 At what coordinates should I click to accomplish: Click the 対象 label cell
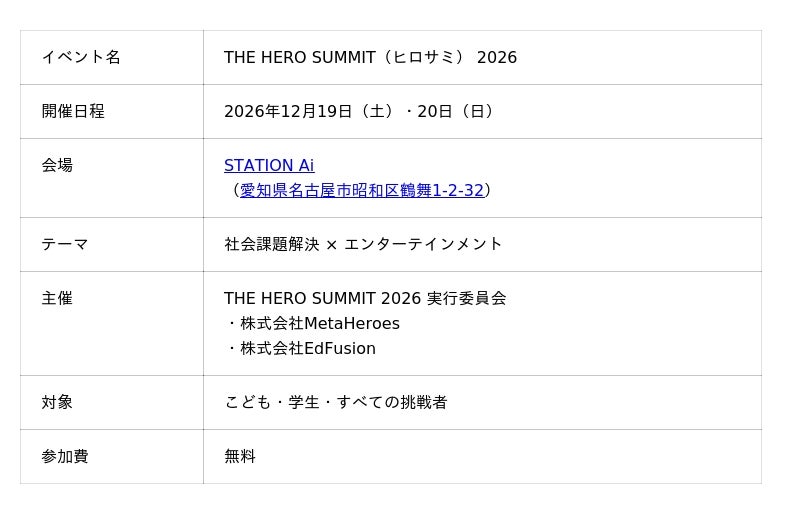click(x=57, y=403)
